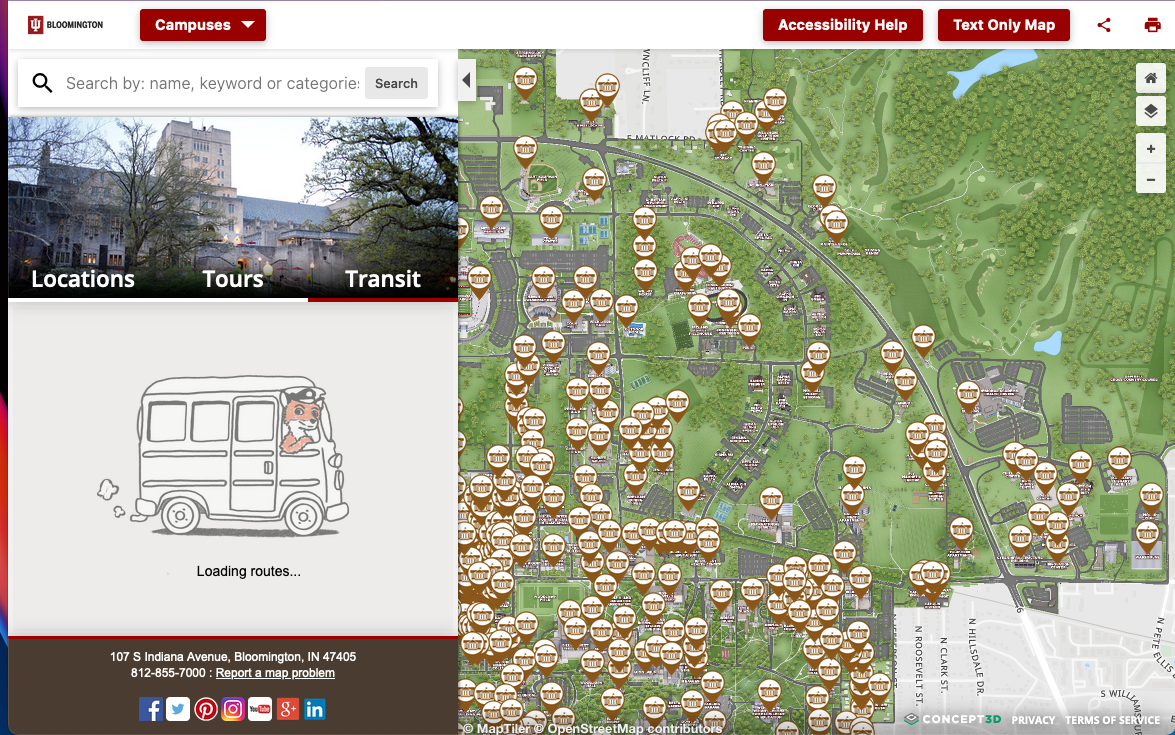Open the map layers control
The height and width of the screenshot is (735, 1175).
tap(1150, 112)
